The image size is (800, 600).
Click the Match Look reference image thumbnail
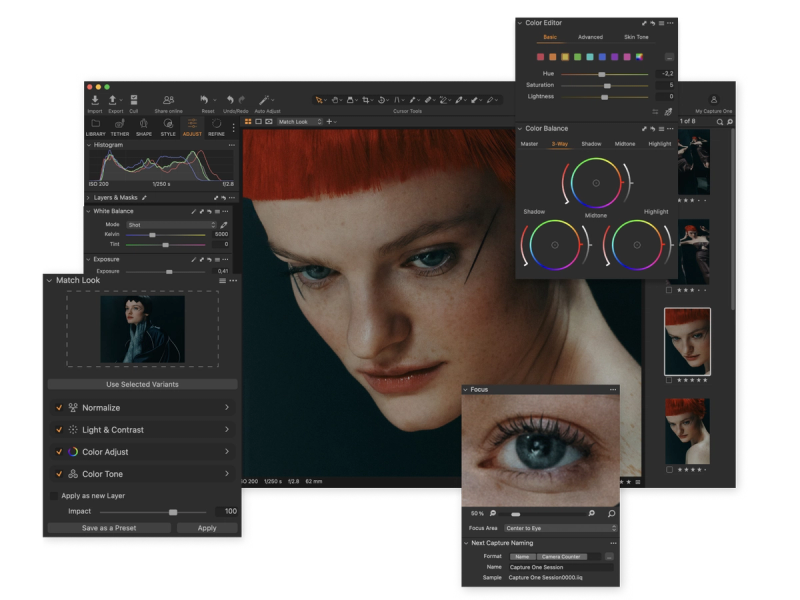(142, 329)
